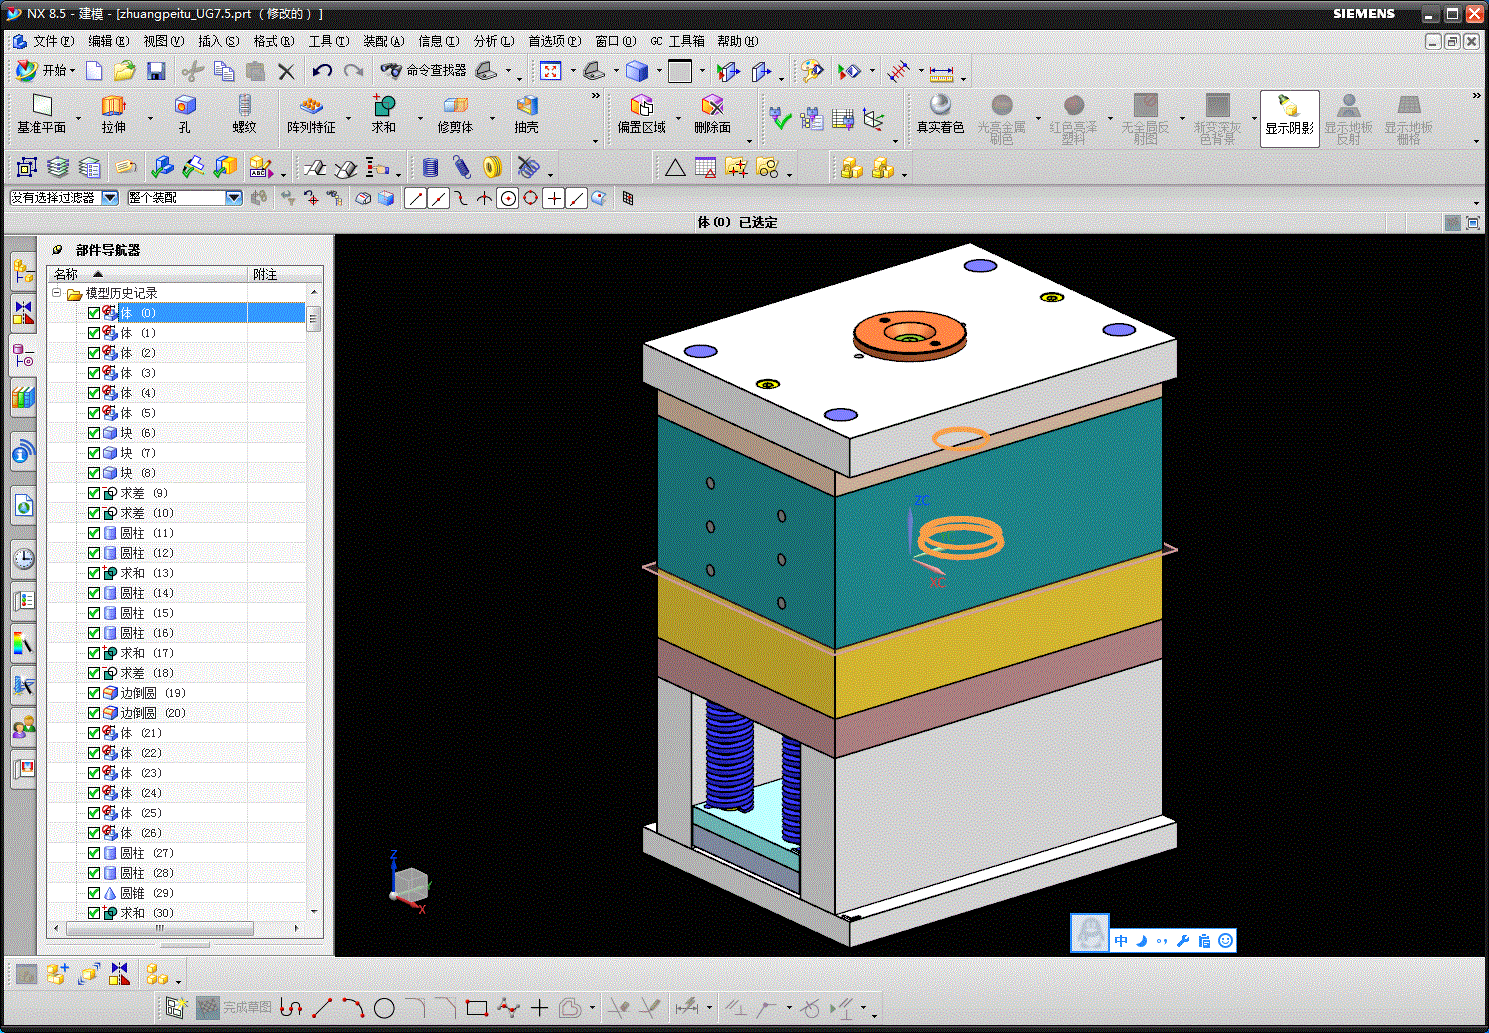
Task: Open the 编辑(E) menu
Action: [x=108, y=41]
